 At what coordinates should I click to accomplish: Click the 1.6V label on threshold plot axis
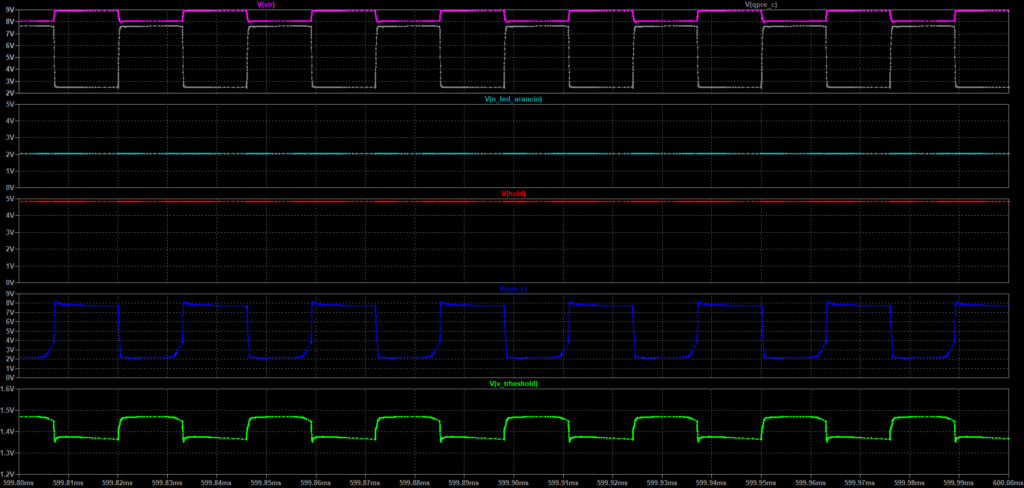[x=8, y=389]
